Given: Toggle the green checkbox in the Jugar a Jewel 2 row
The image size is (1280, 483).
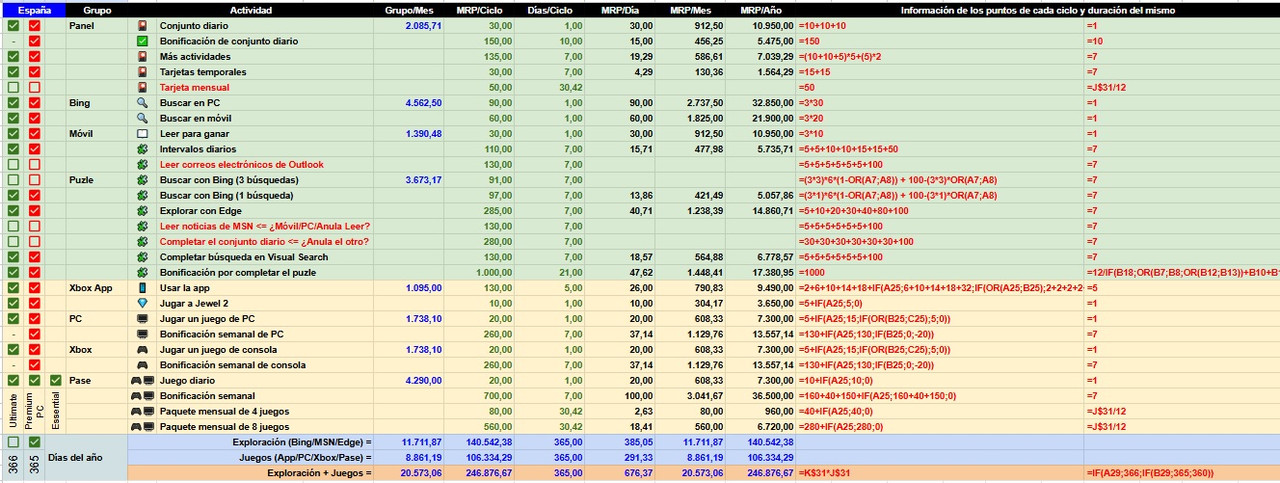Looking at the screenshot, I should coord(13,303).
